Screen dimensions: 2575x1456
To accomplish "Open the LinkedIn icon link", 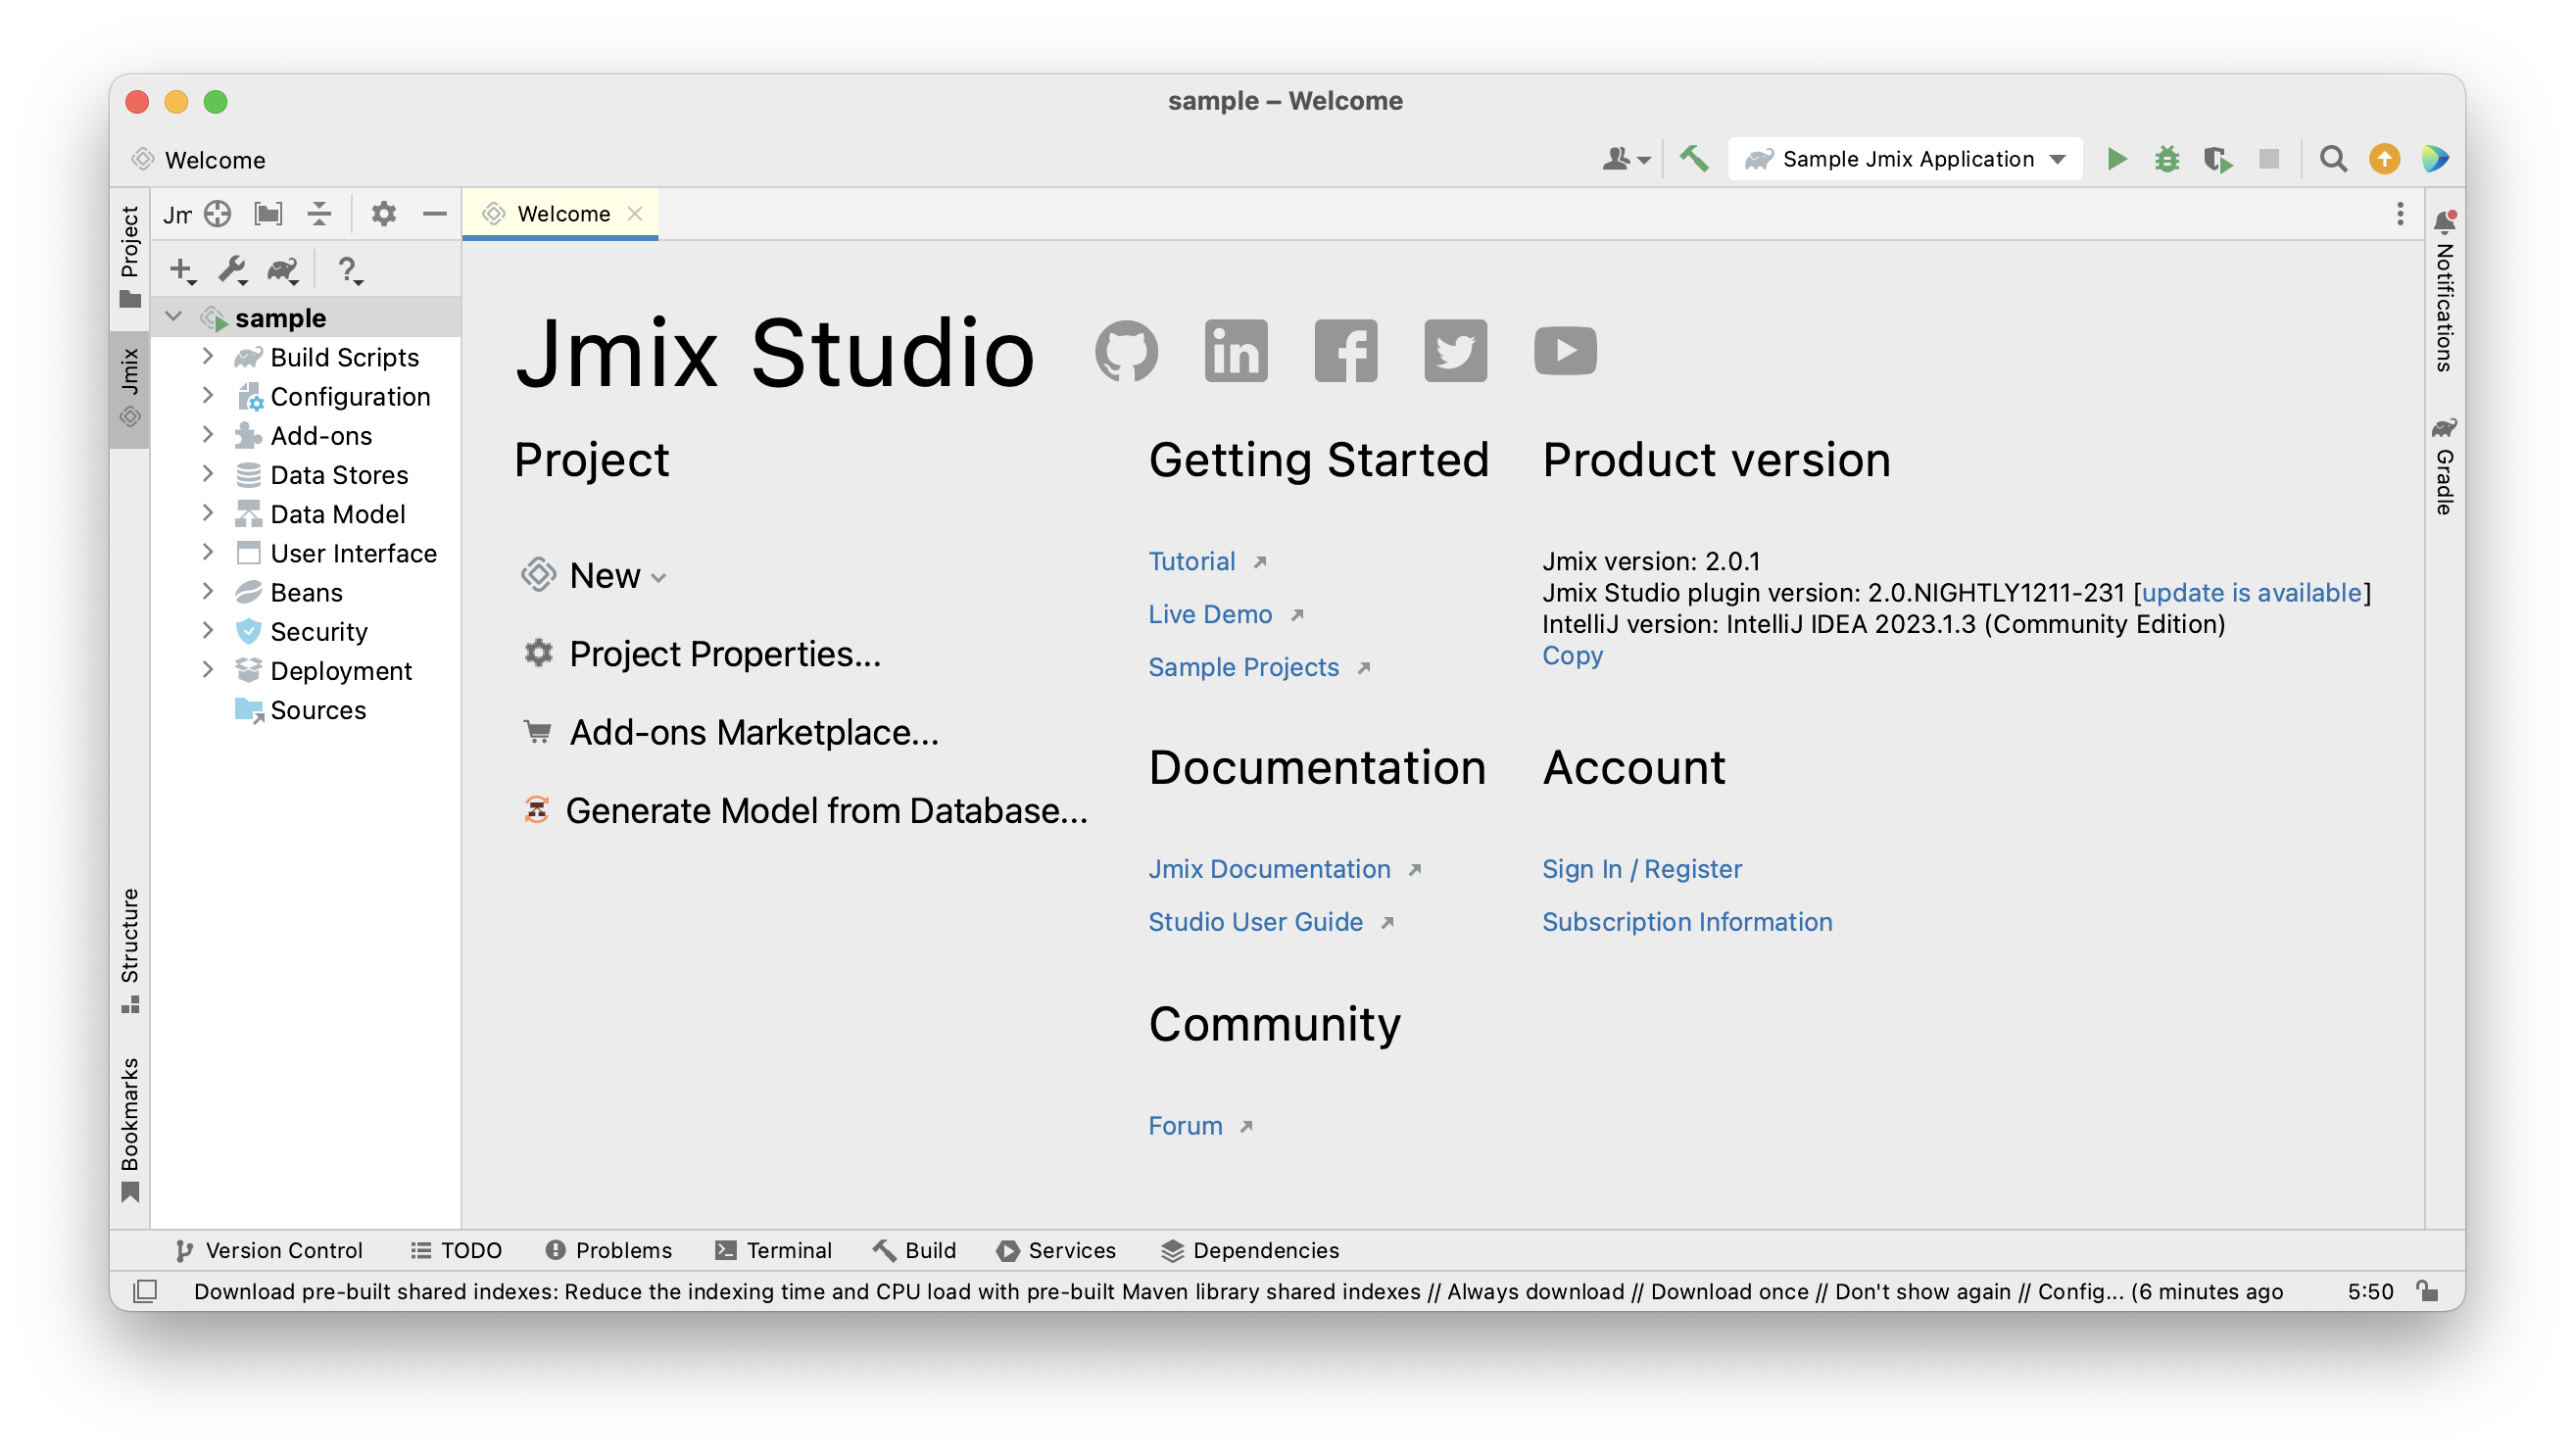I will [x=1236, y=351].
